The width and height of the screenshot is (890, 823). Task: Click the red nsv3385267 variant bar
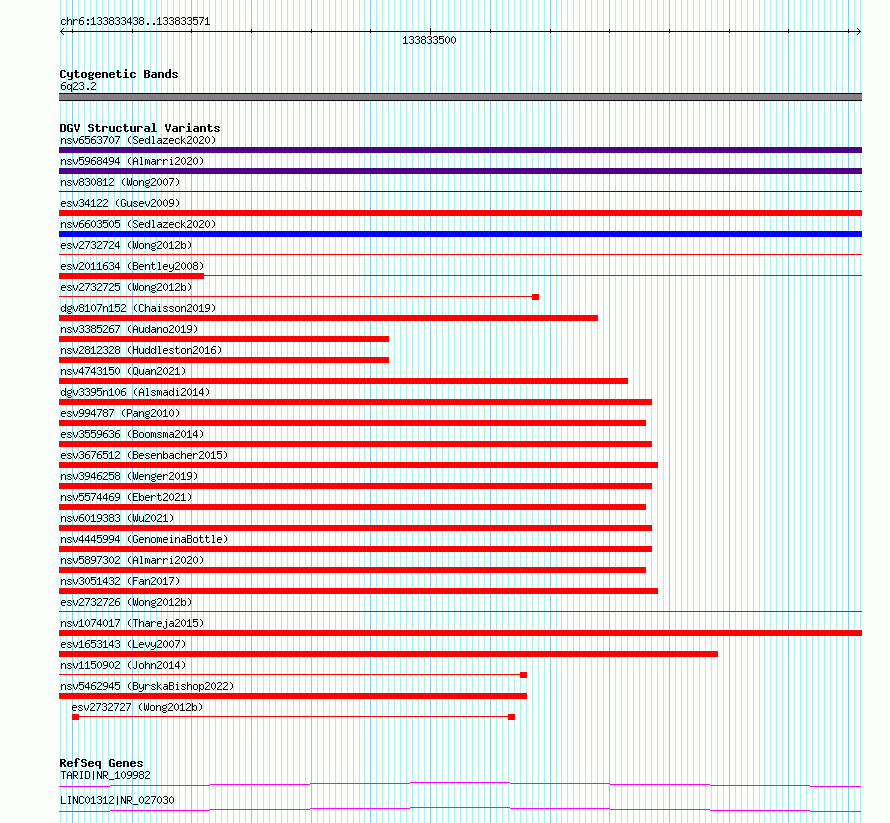point(224,339)
